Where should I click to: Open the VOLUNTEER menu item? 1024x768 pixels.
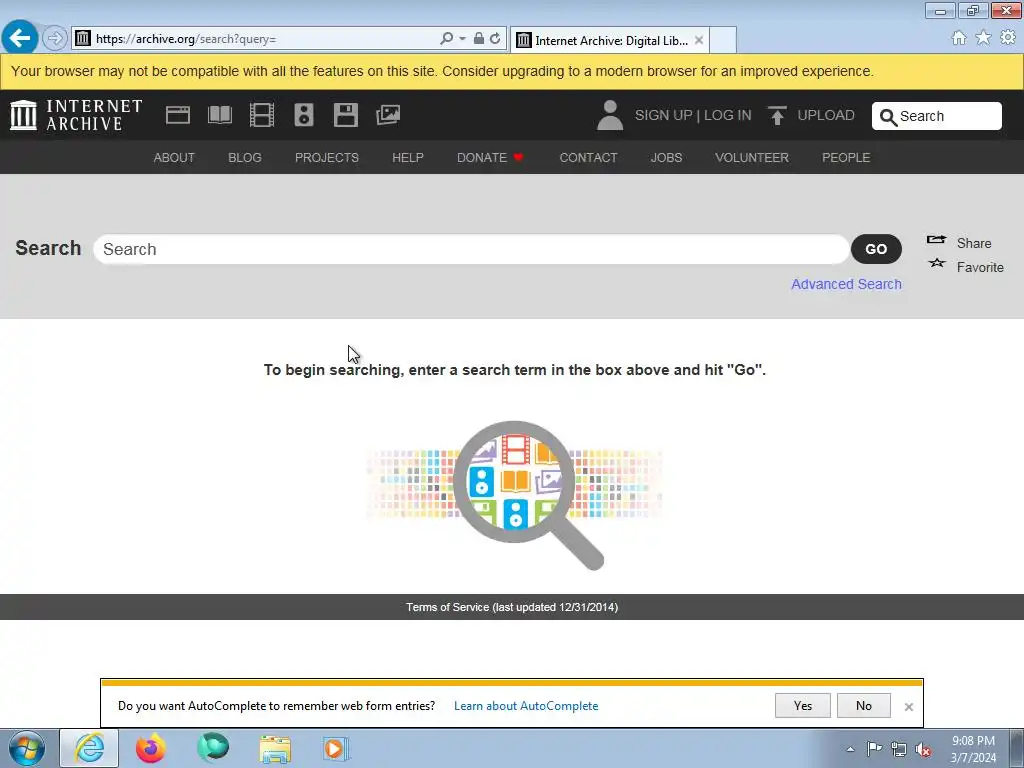[752, 157]
